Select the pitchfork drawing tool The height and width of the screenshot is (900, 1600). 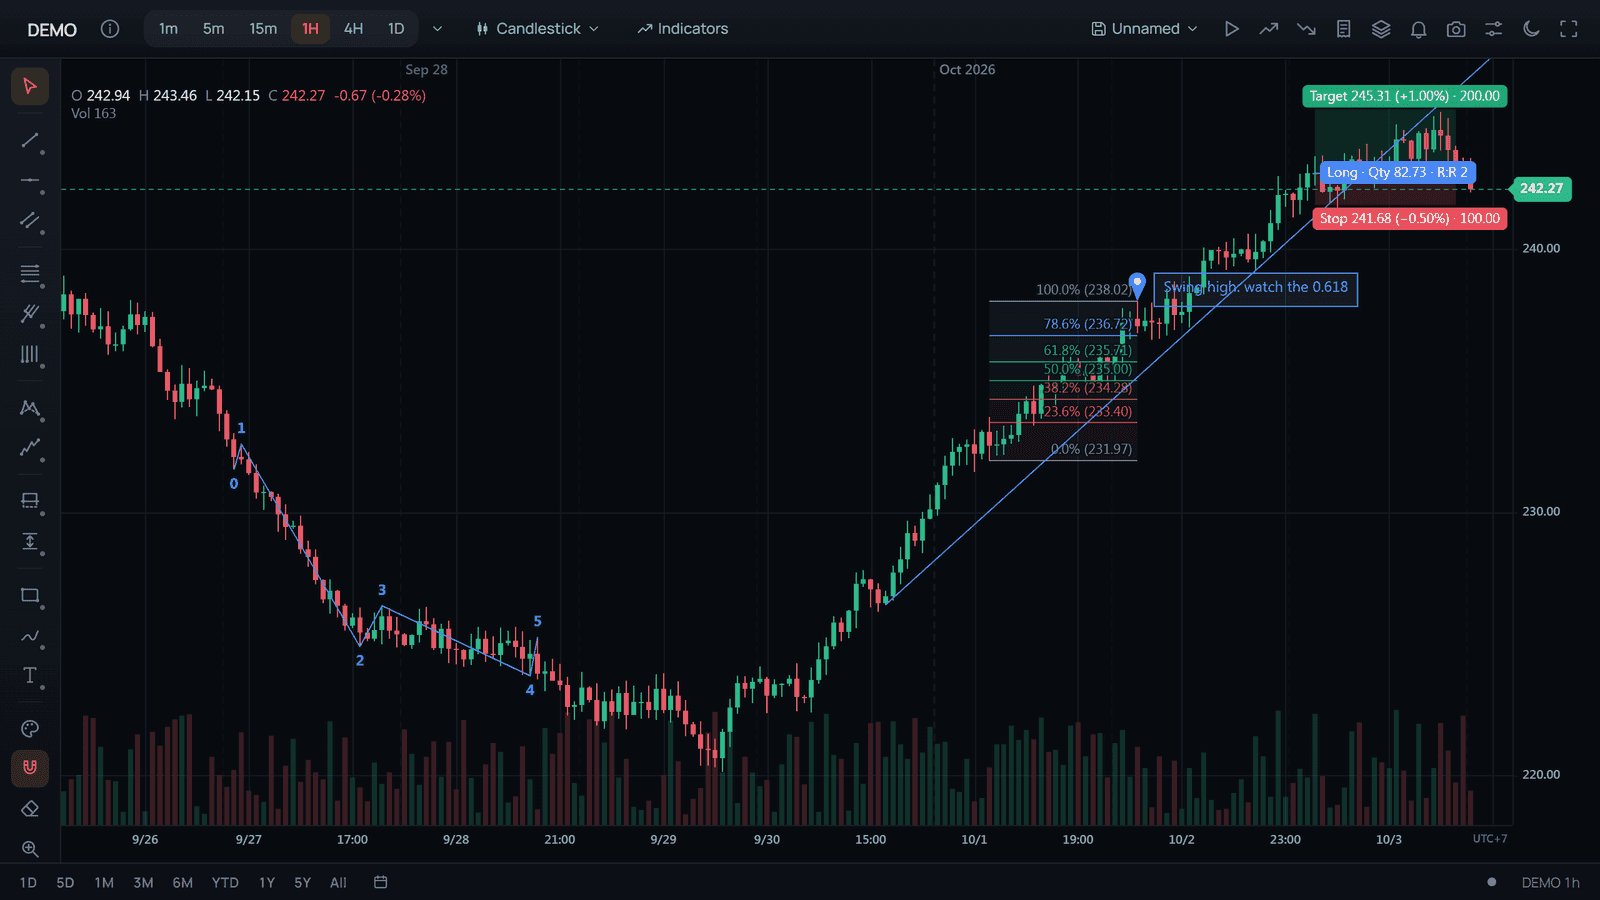pyautogui.click(x=30, y=314)
